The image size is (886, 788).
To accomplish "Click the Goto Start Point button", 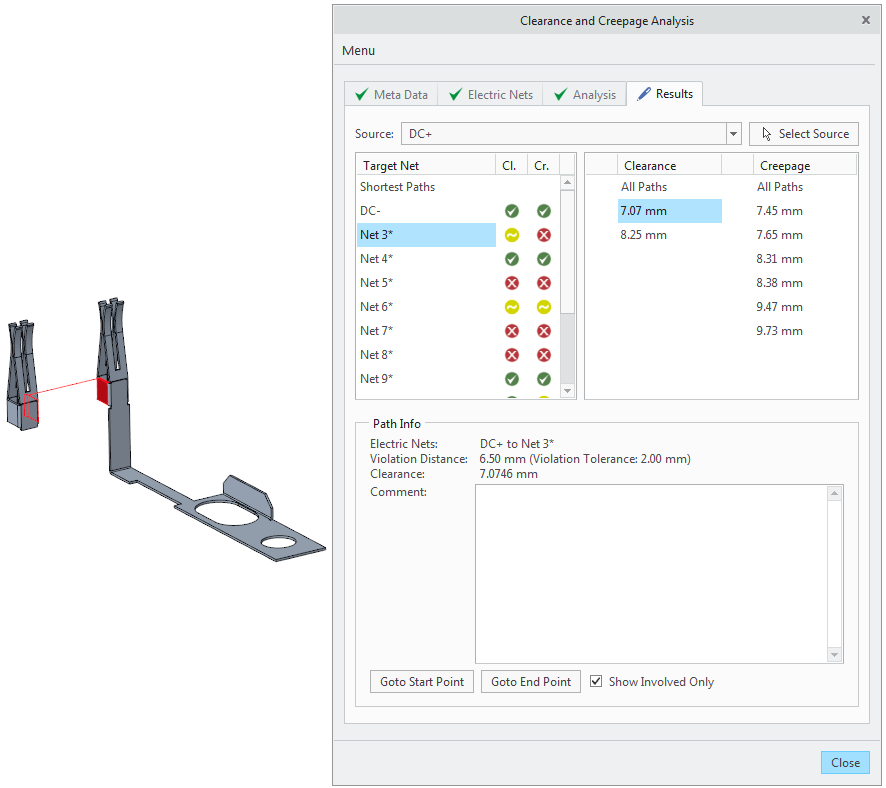I will coord(422,682).
